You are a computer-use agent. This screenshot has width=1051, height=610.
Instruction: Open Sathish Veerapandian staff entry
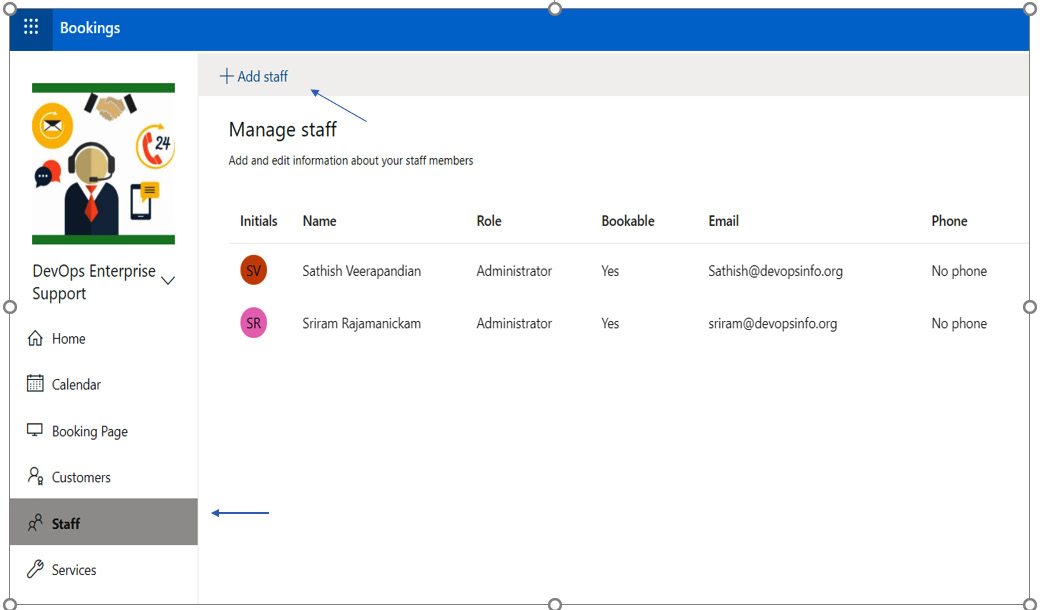[361, 271]
